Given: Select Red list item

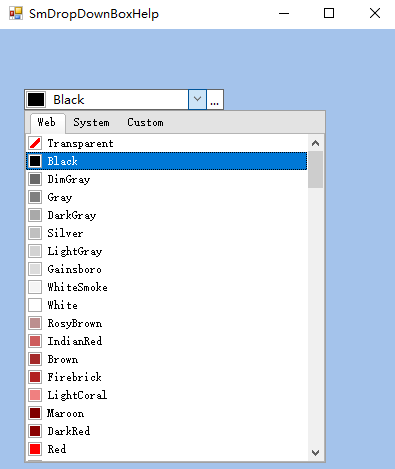Looking at the screenshot, I should coord(167,449).
